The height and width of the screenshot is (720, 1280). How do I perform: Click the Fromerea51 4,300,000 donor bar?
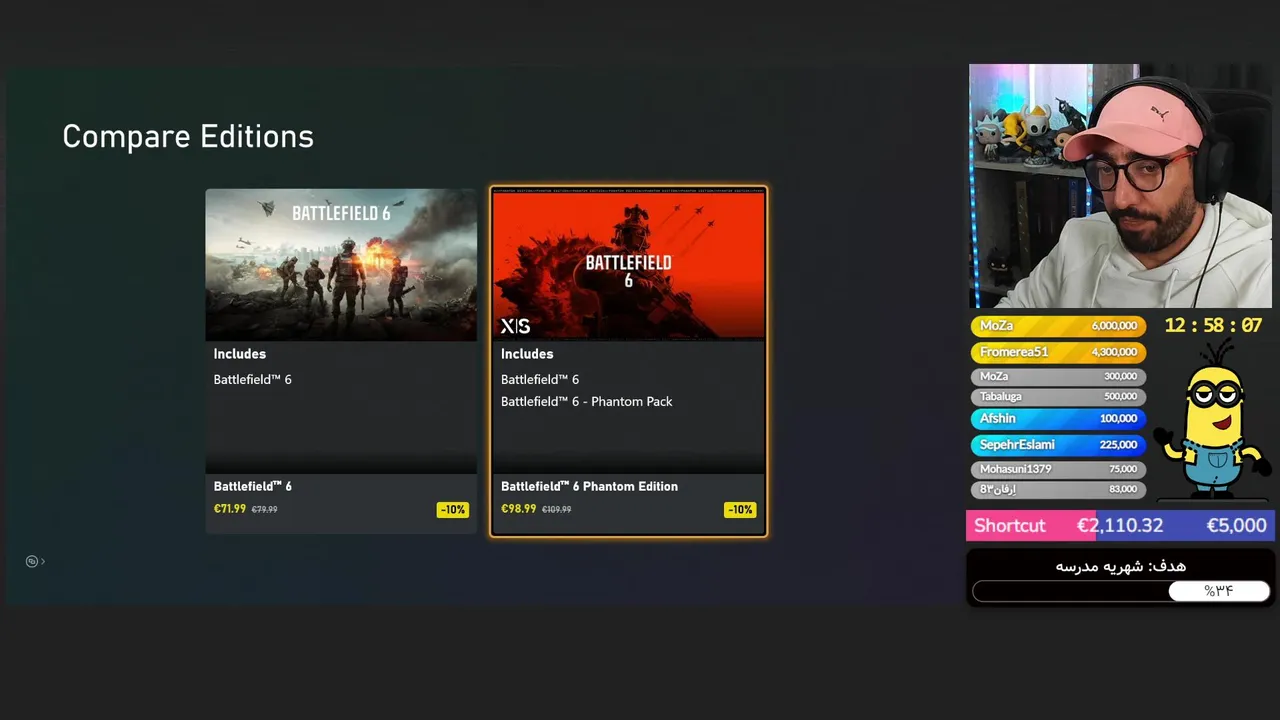tap(1058, 352)
